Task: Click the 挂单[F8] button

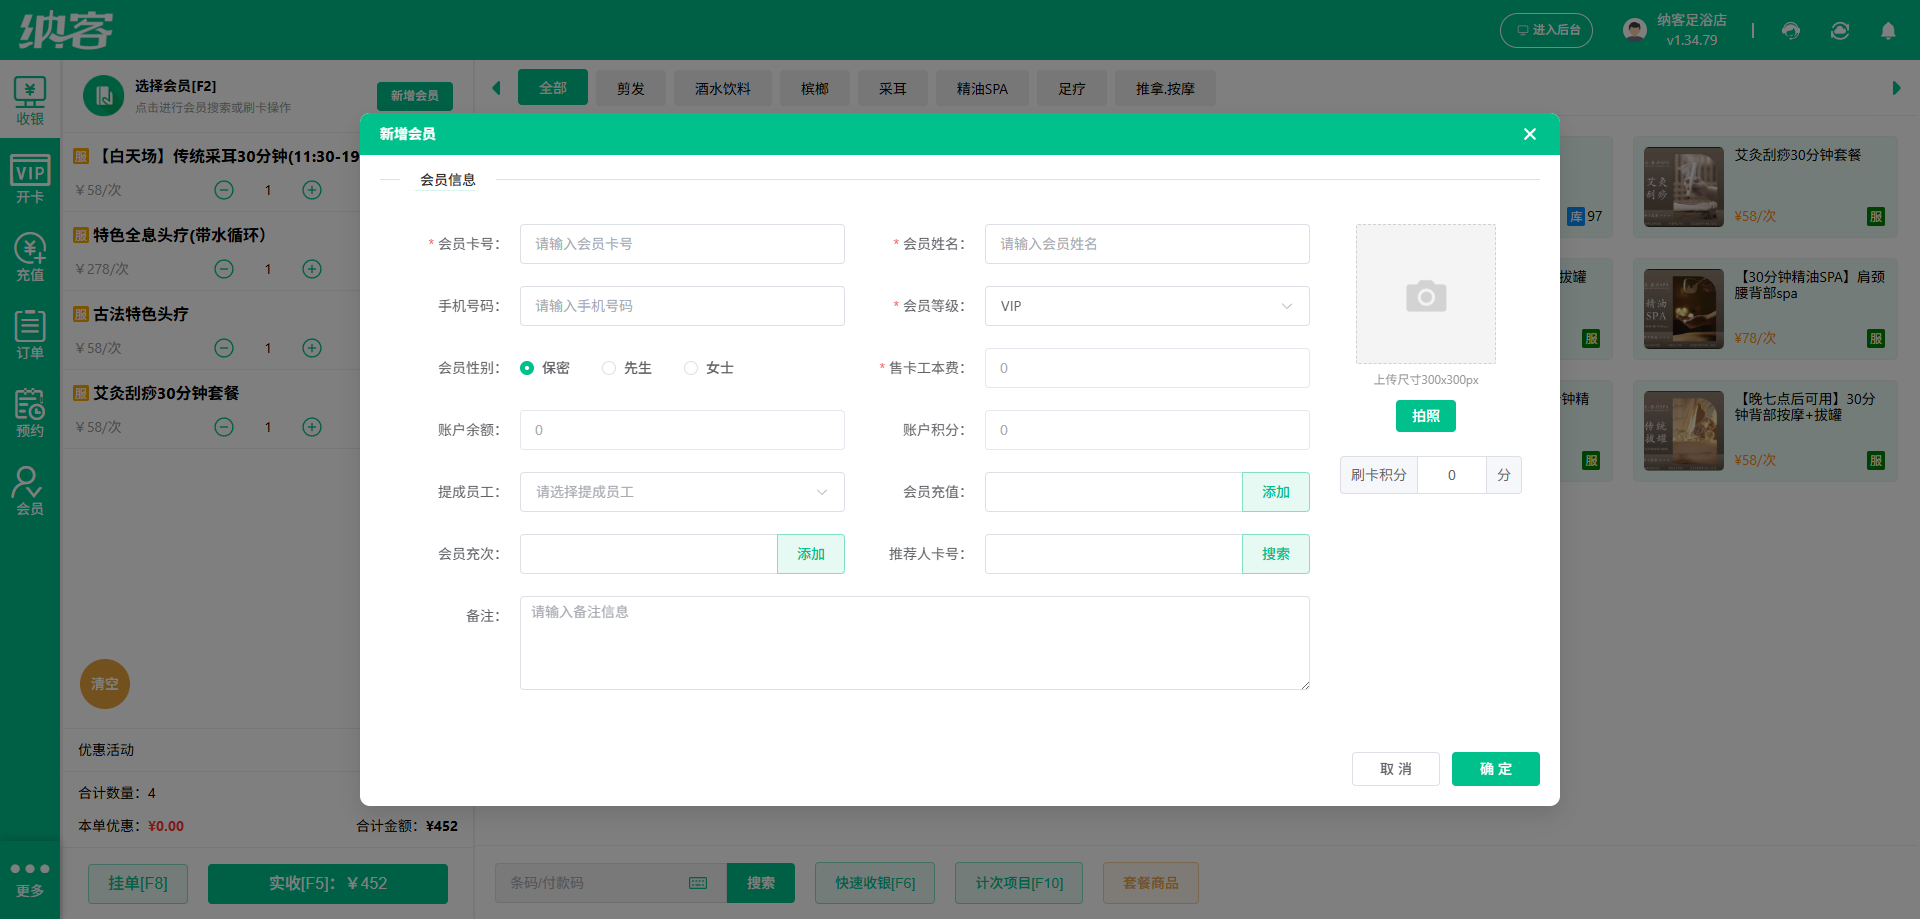Action: coord(138,883)
